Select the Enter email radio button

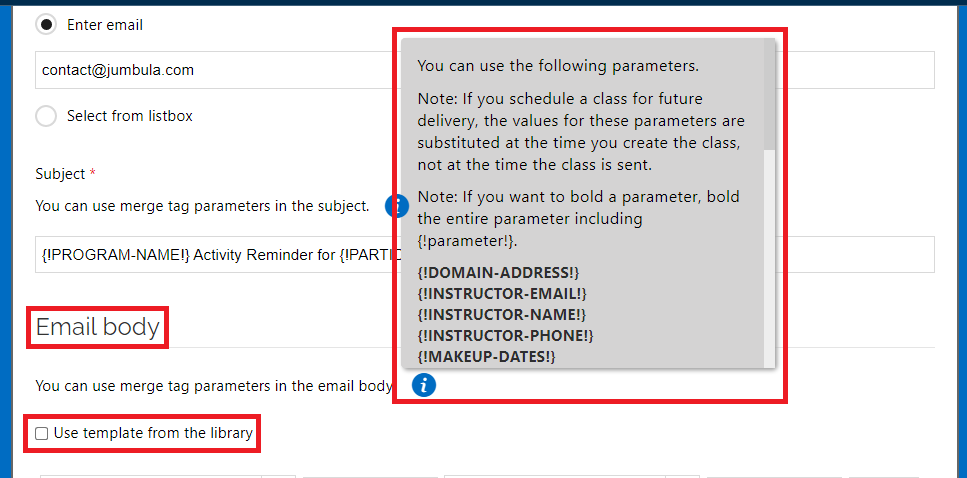(46, 25)
